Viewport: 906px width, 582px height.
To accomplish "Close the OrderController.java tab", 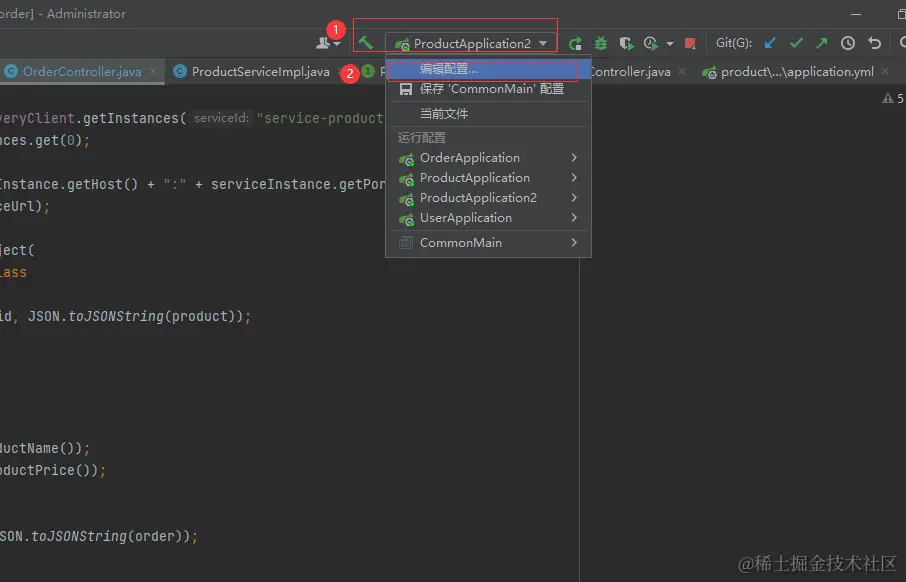I will [x=153, y=72].
